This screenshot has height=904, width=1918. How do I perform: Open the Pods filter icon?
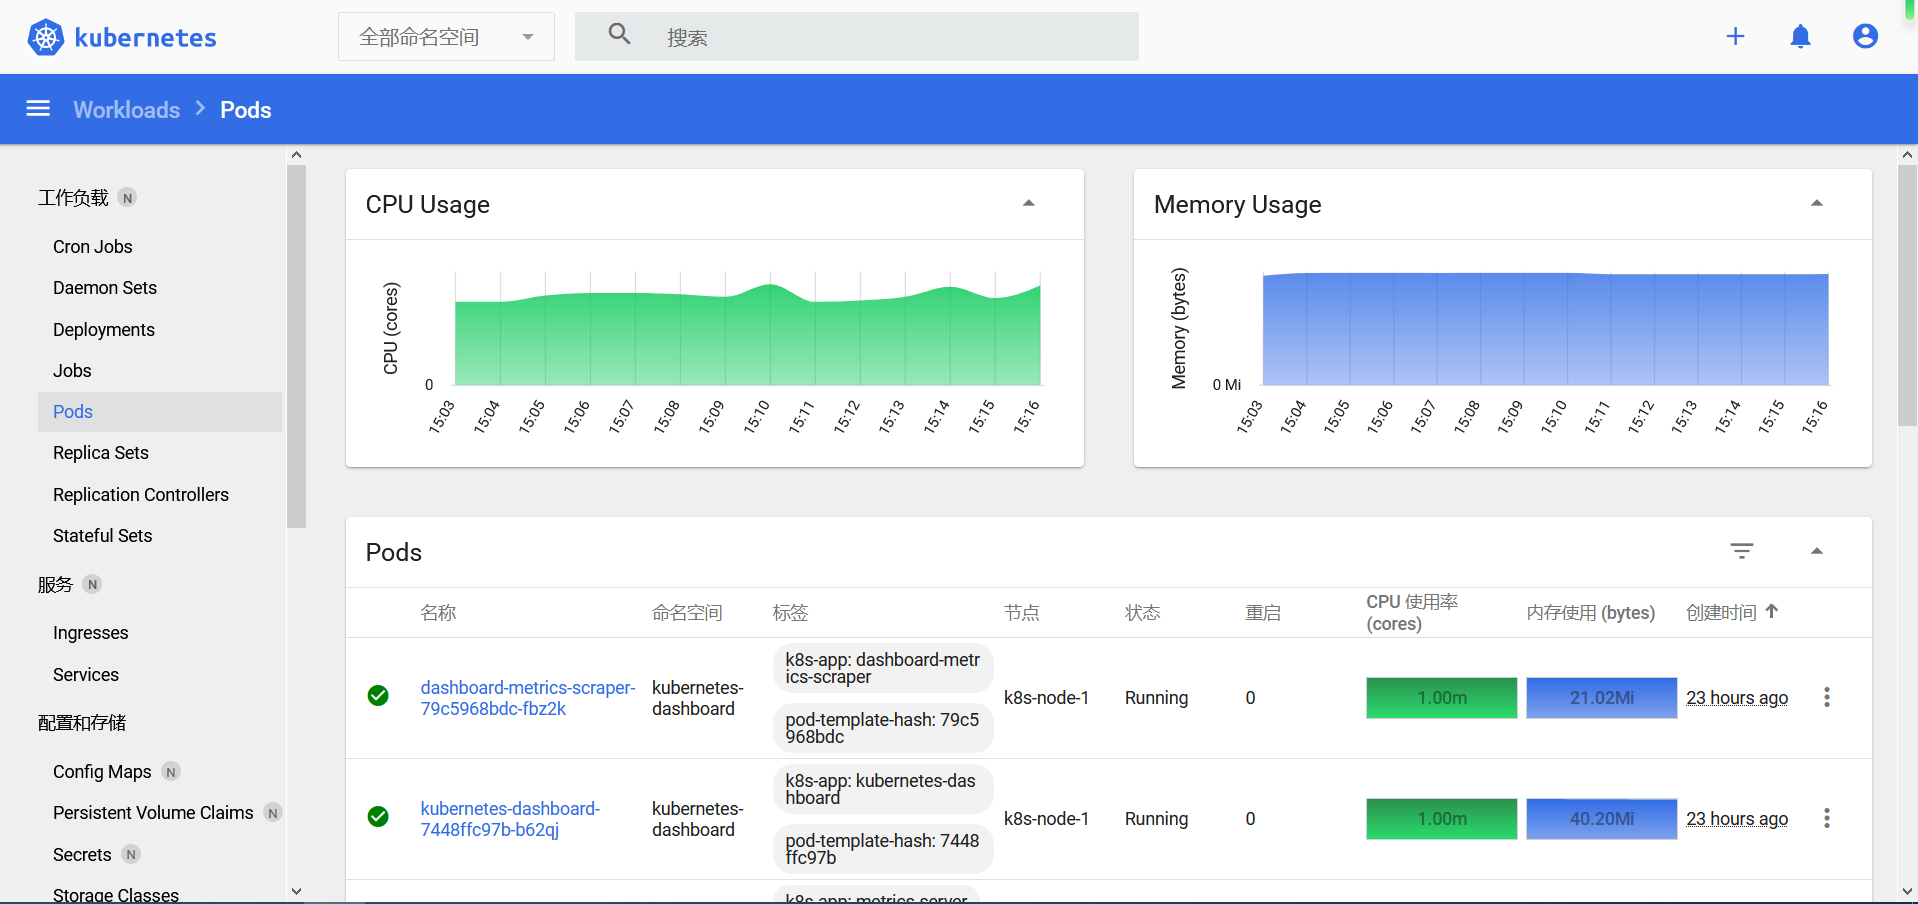pyautogui.click(x=1742, y=551)
